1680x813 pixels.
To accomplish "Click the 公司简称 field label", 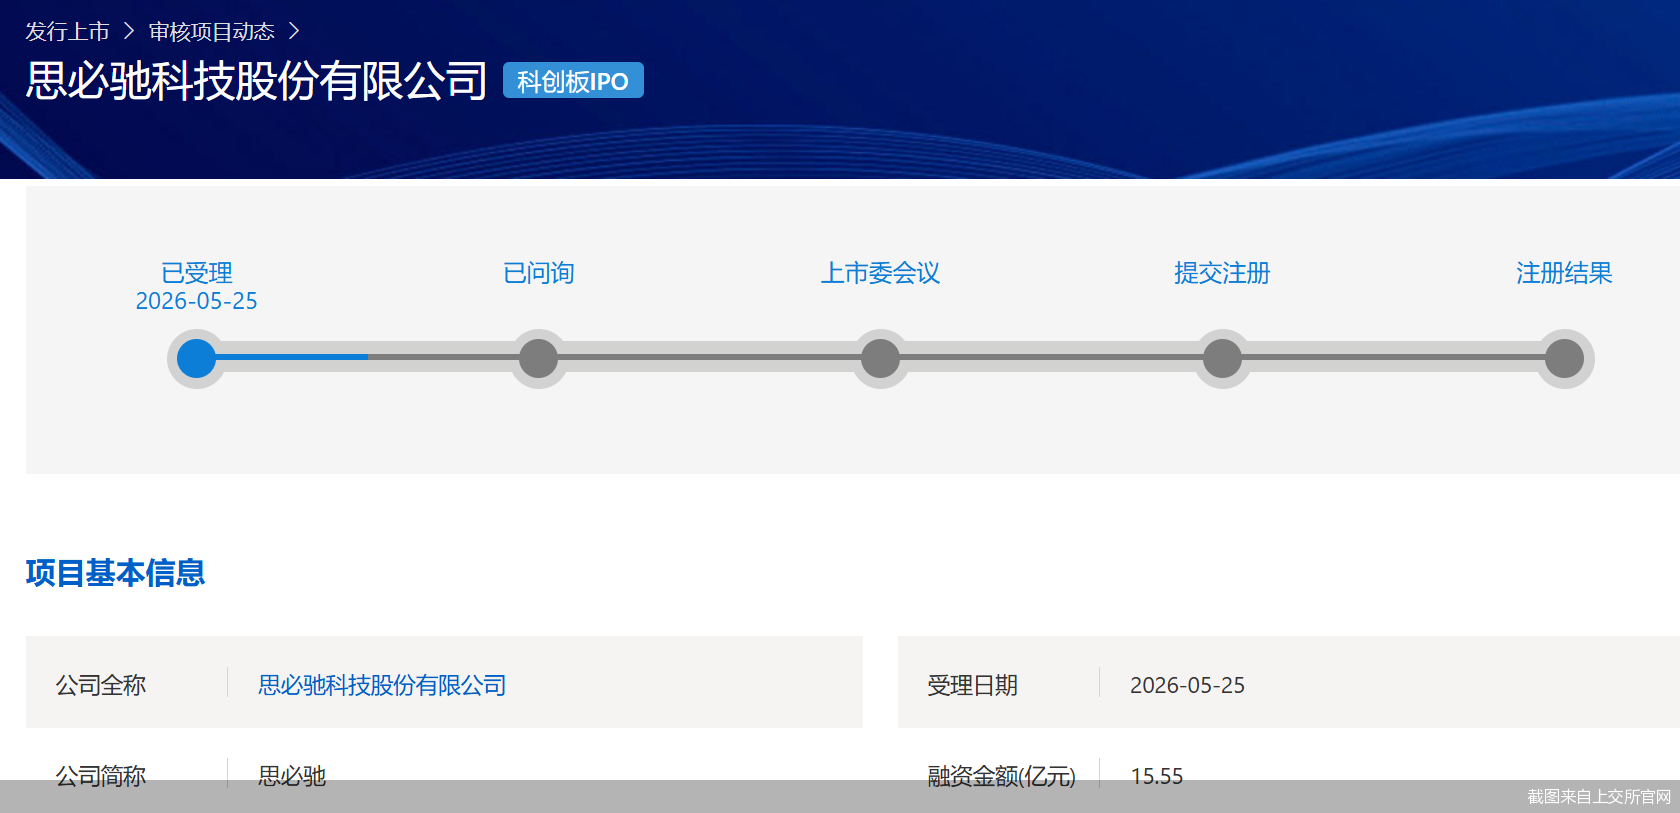I will pos(101,776).
